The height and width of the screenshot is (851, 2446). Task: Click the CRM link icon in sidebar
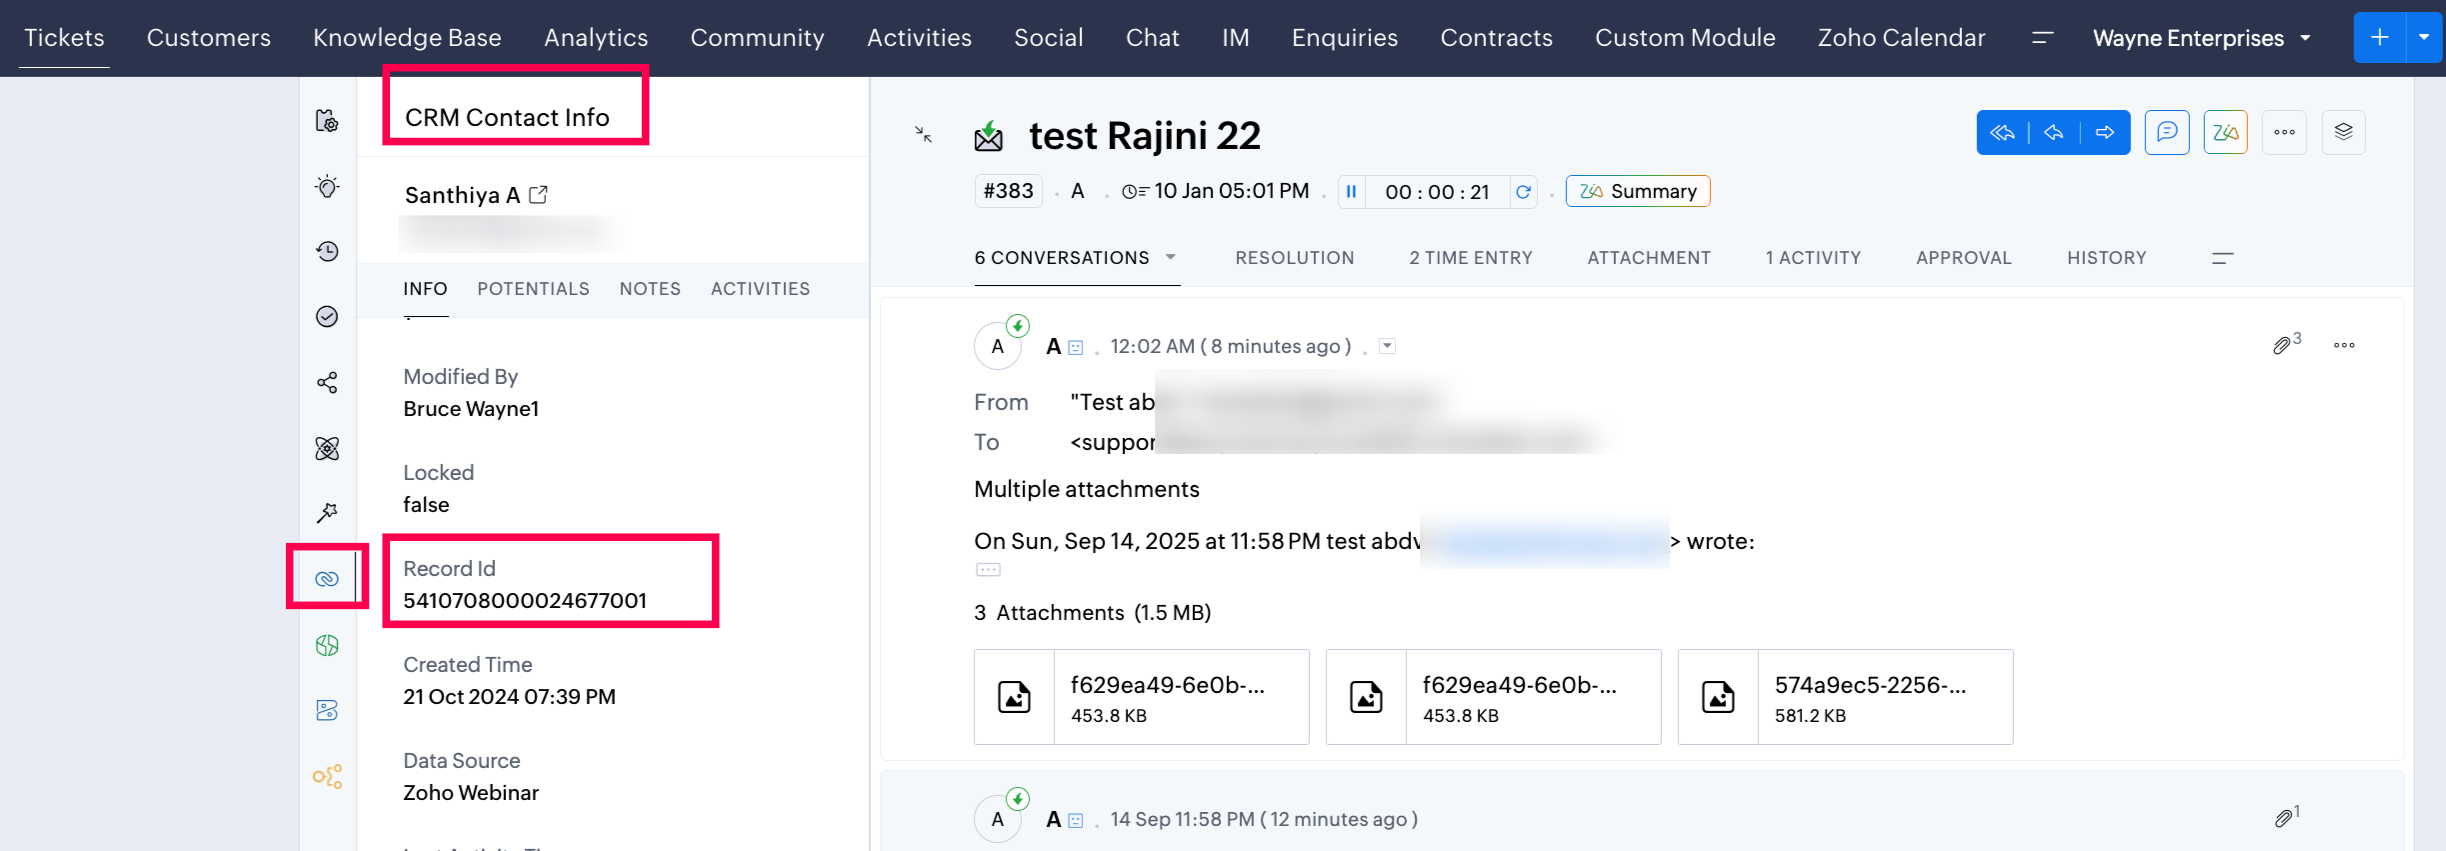point(327,579)
